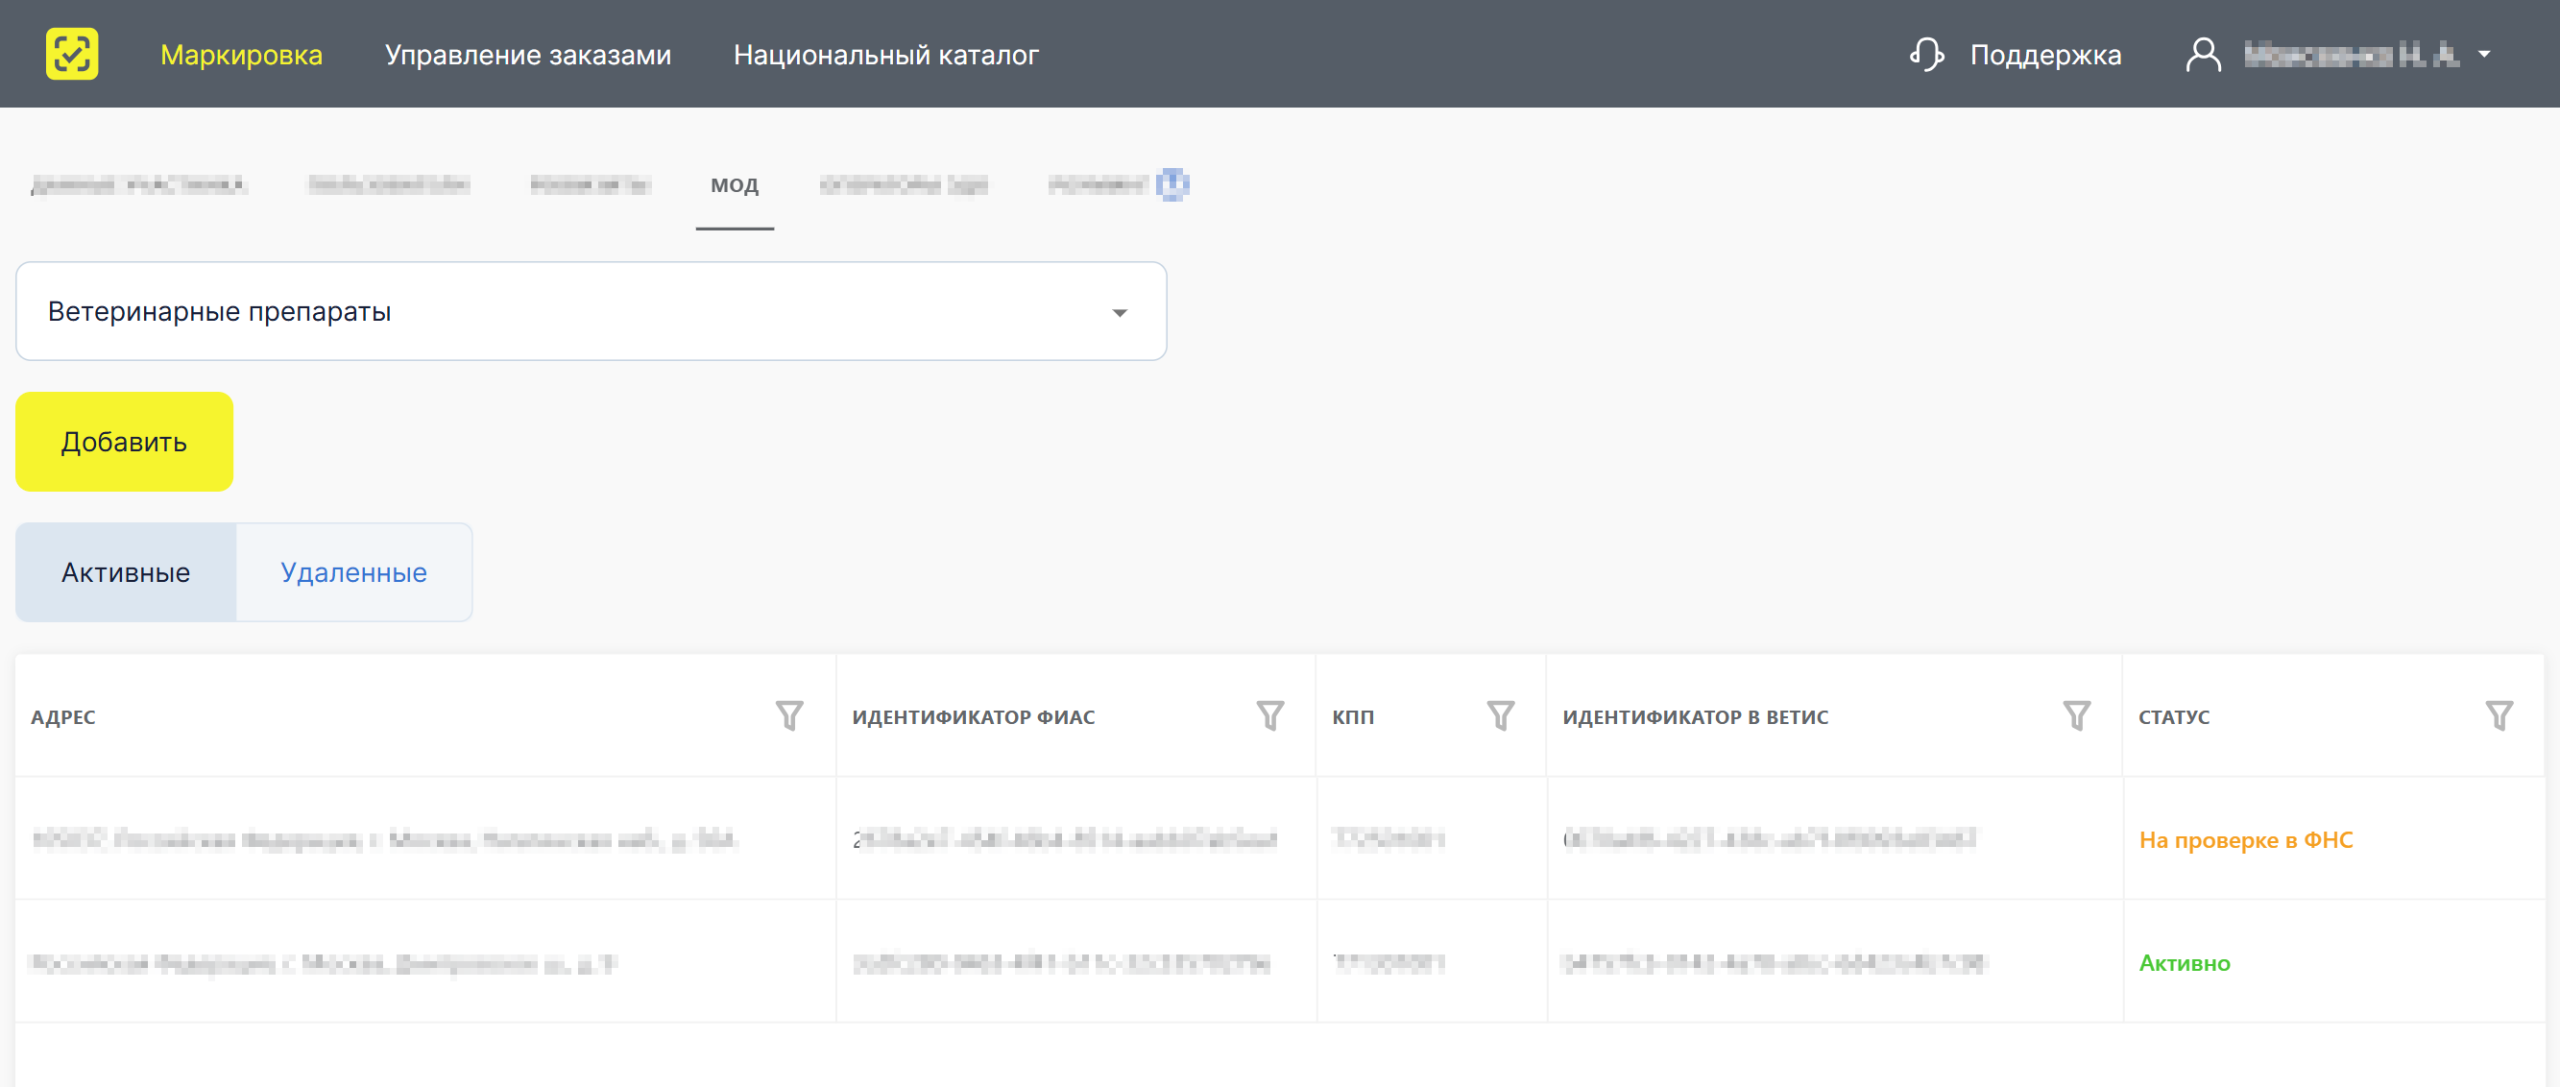
Task: Open the filter for ИДЕНТИФИКАТОР В ВЕТИС column
Action: pos(2077,716)
